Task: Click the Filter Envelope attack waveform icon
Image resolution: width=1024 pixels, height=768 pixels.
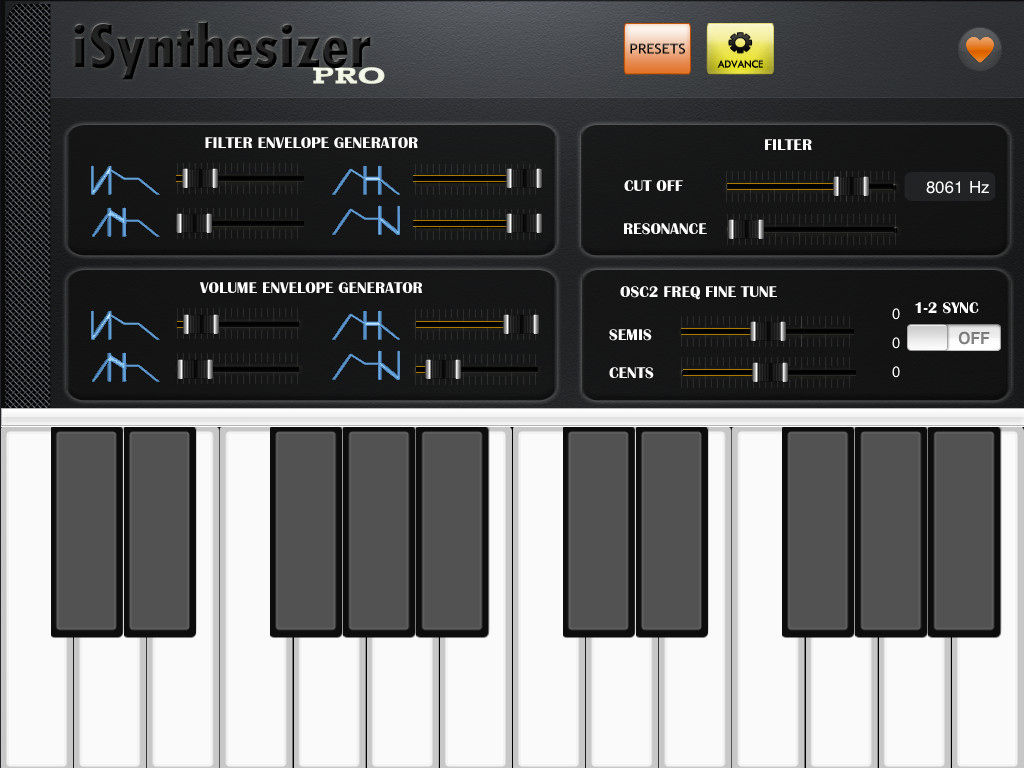Action: click(124, 180)
